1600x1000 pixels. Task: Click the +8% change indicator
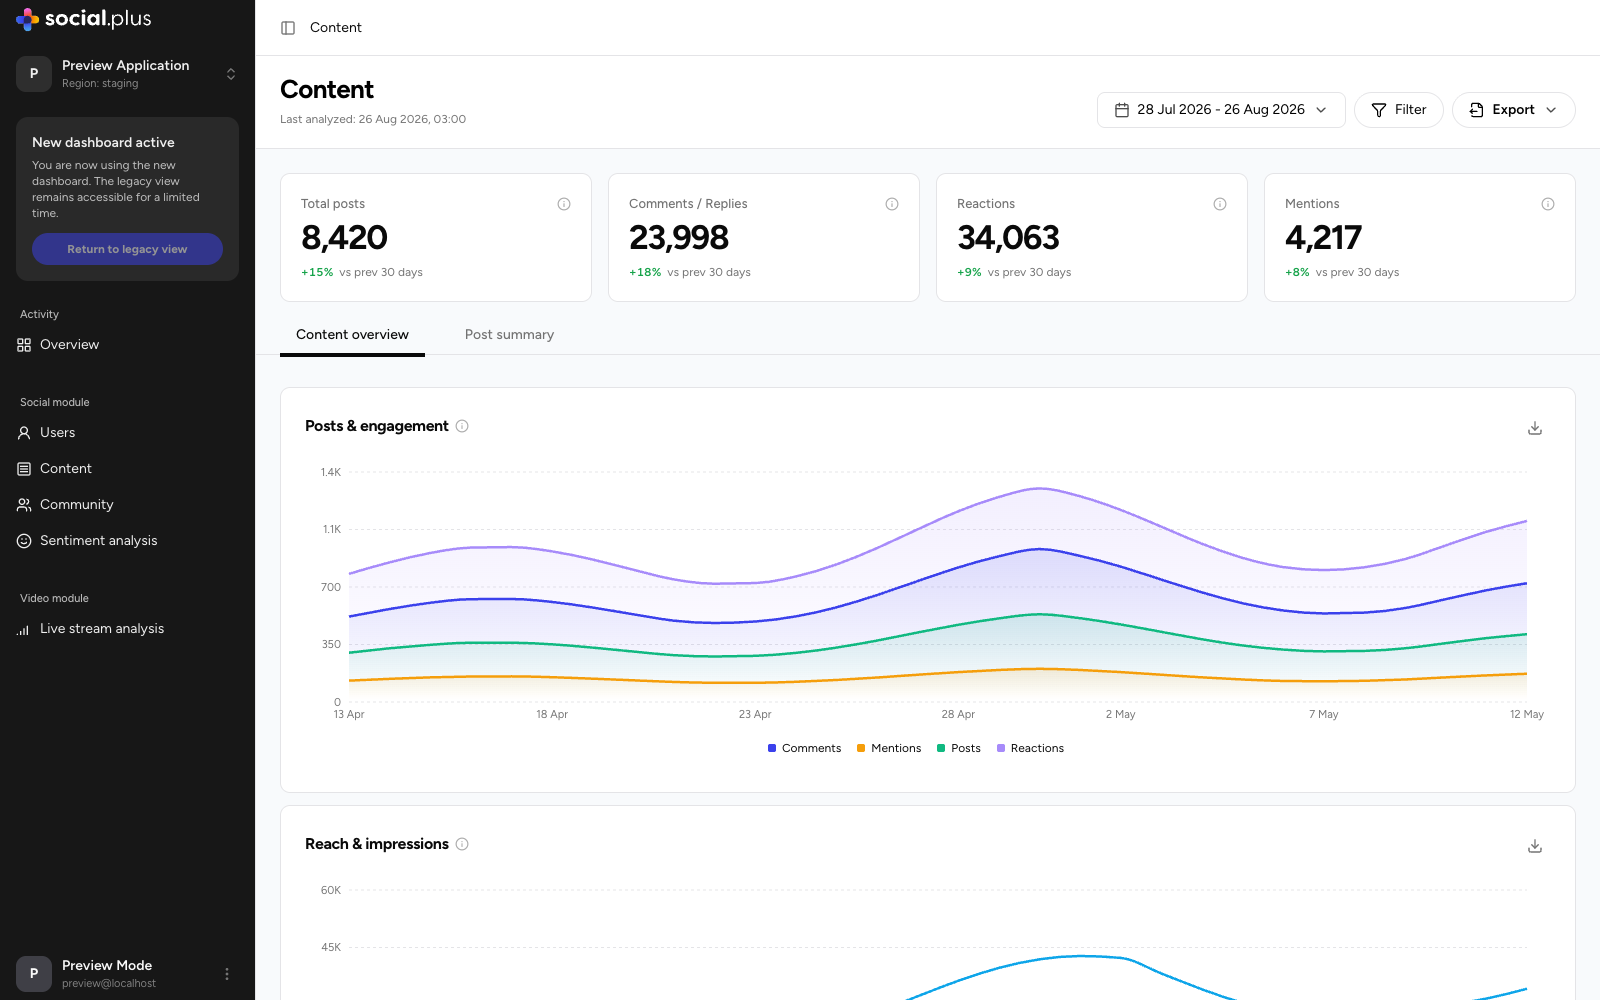[x=1297, y=272]
